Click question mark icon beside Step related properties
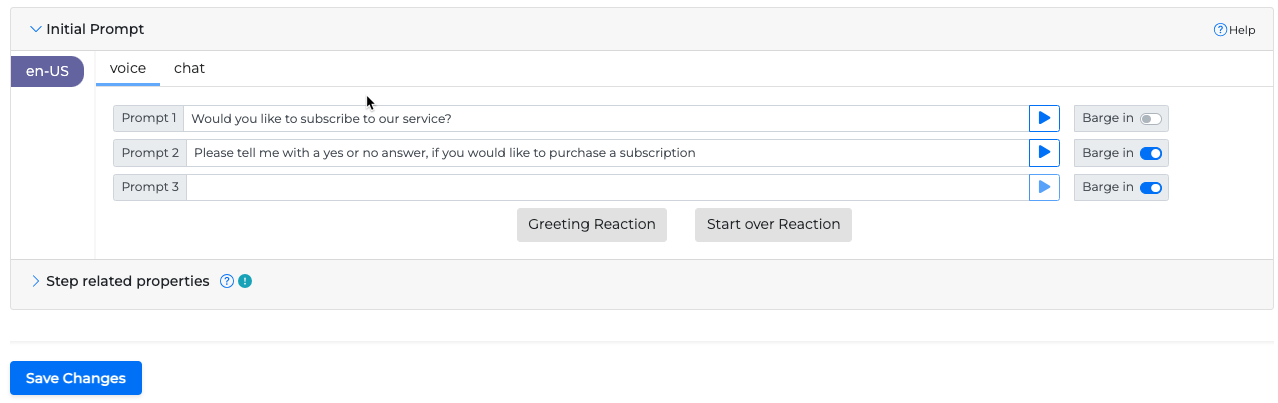Viewport: 1278px width, 403px height. click(x=227, y=281)
